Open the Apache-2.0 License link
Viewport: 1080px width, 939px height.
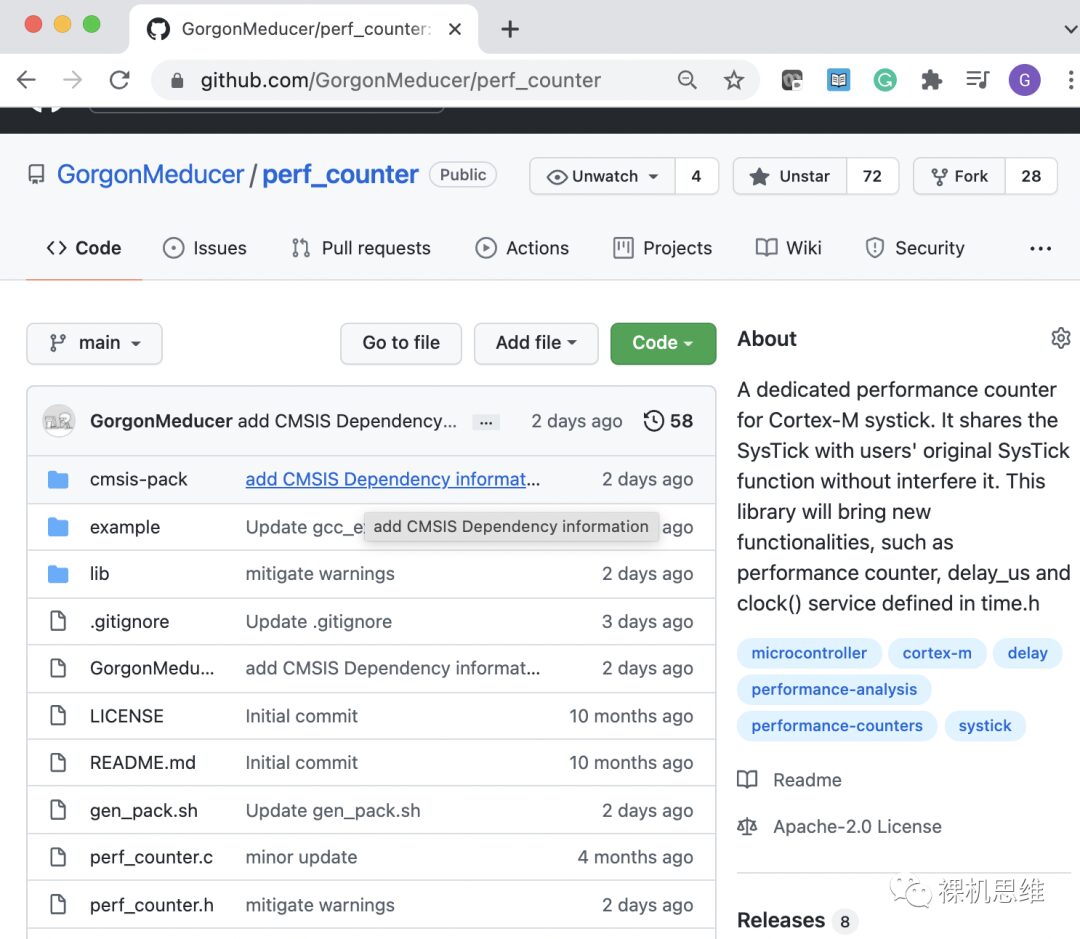click(857, 827)
